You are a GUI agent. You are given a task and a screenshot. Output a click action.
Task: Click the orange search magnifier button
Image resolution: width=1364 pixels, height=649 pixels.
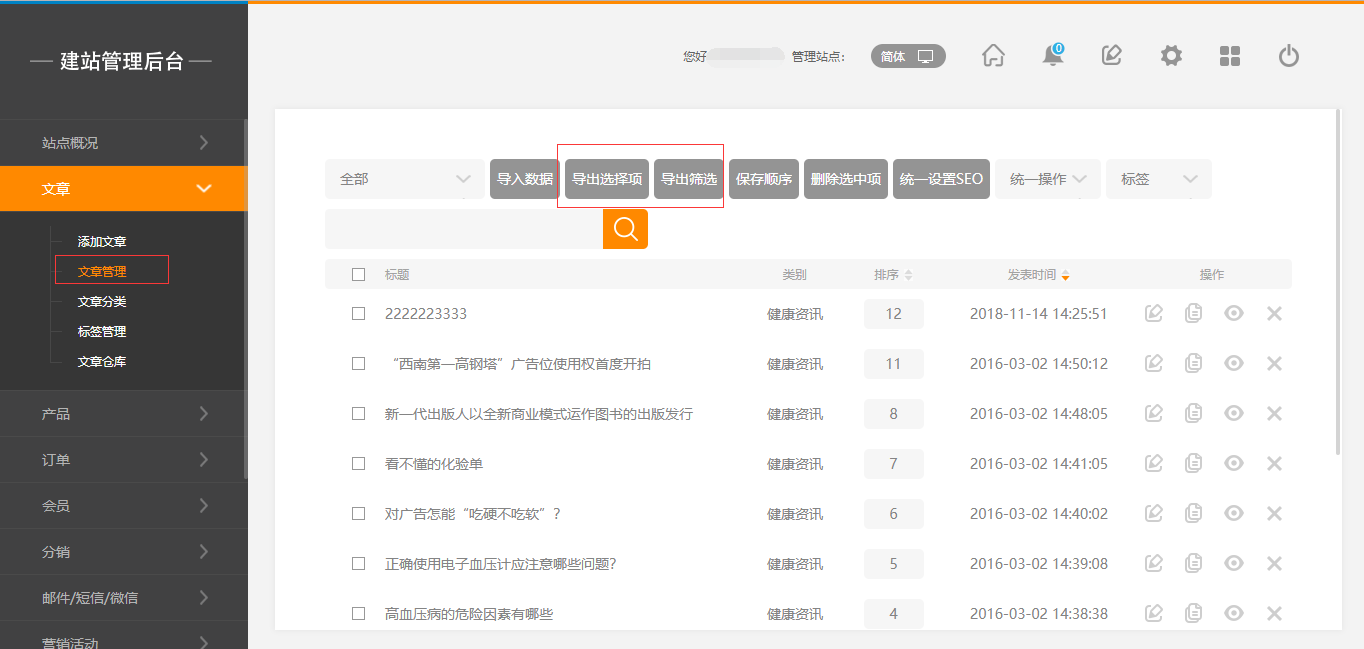(x=625, y=229)
